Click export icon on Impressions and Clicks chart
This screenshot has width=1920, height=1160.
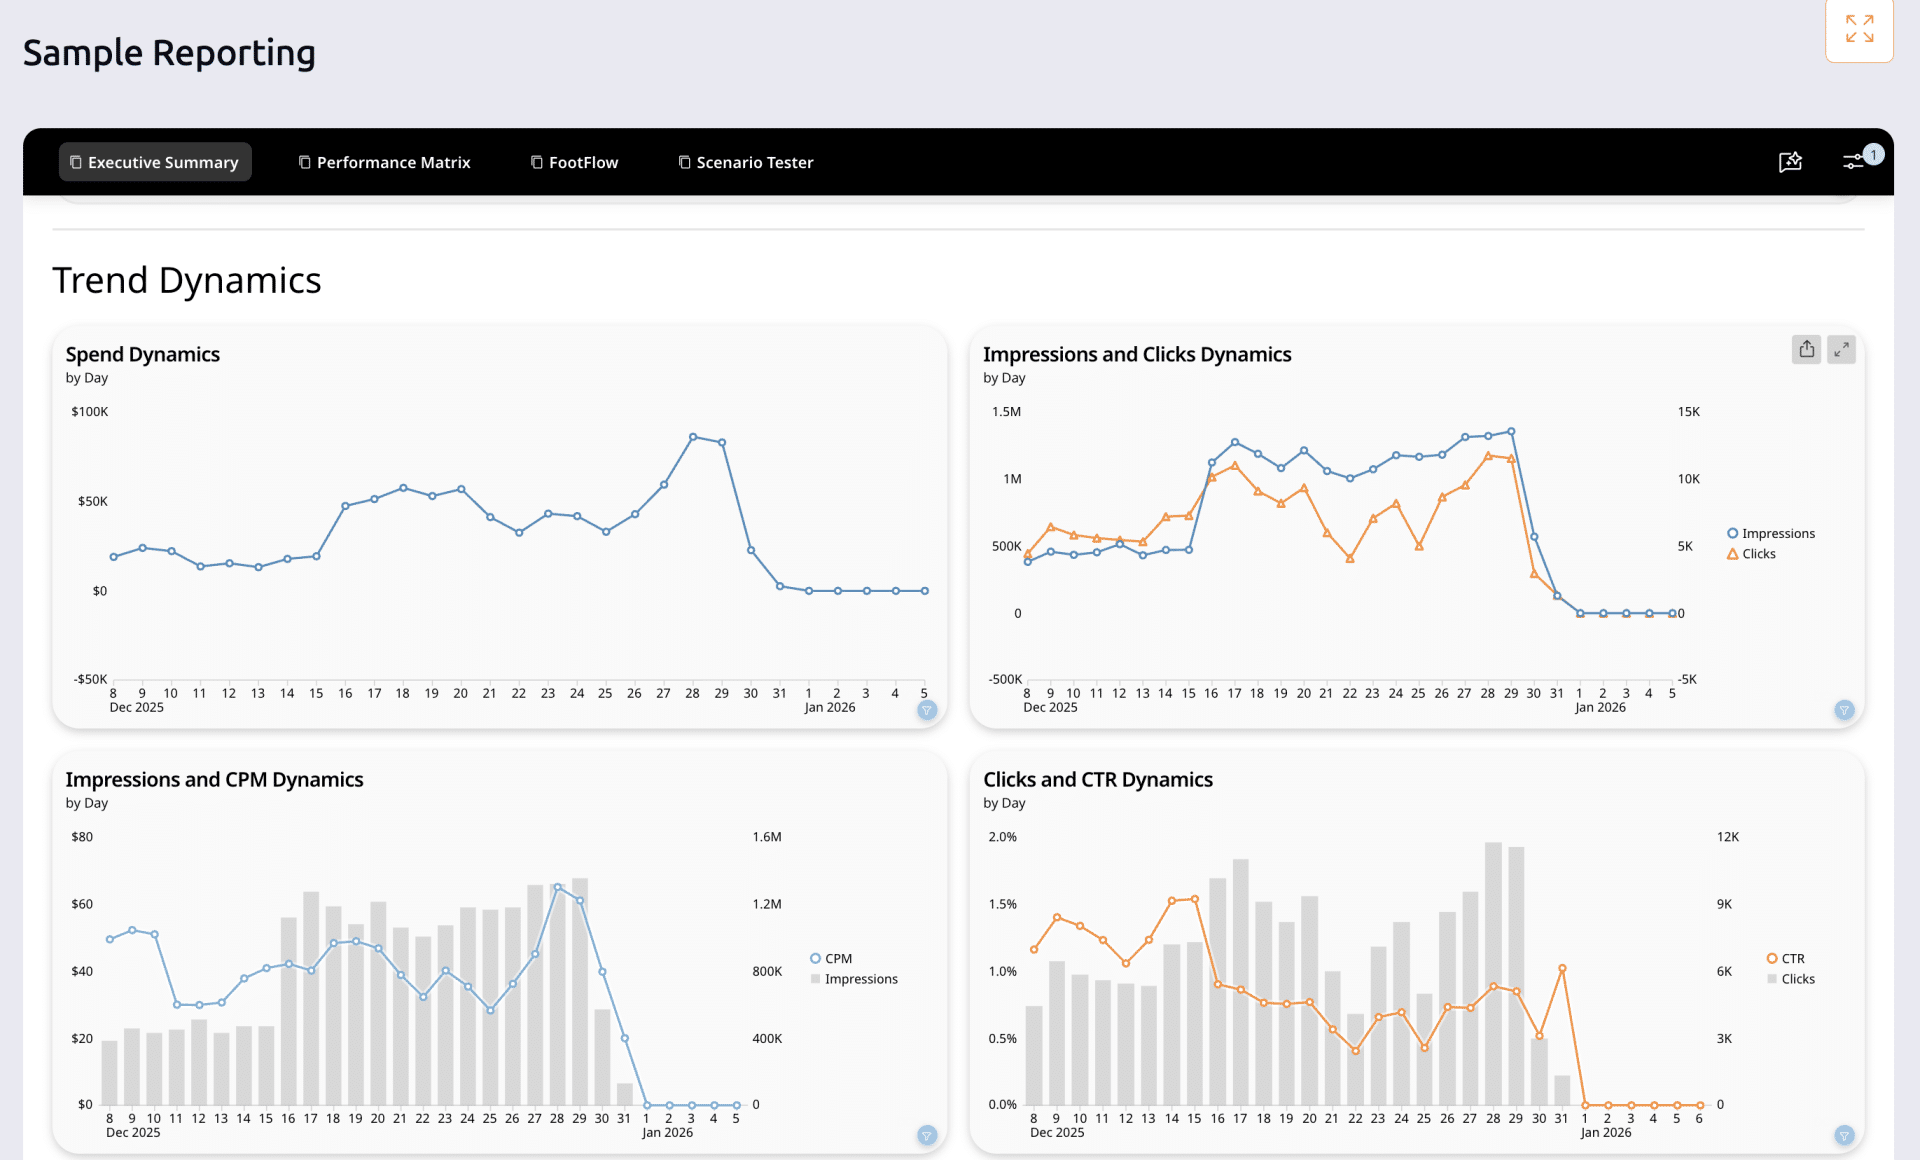pos(1806,349)
